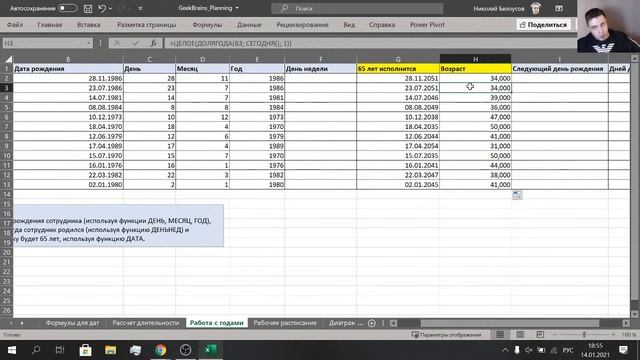
Task: Click into the Поиск search box
Action: 357,8
